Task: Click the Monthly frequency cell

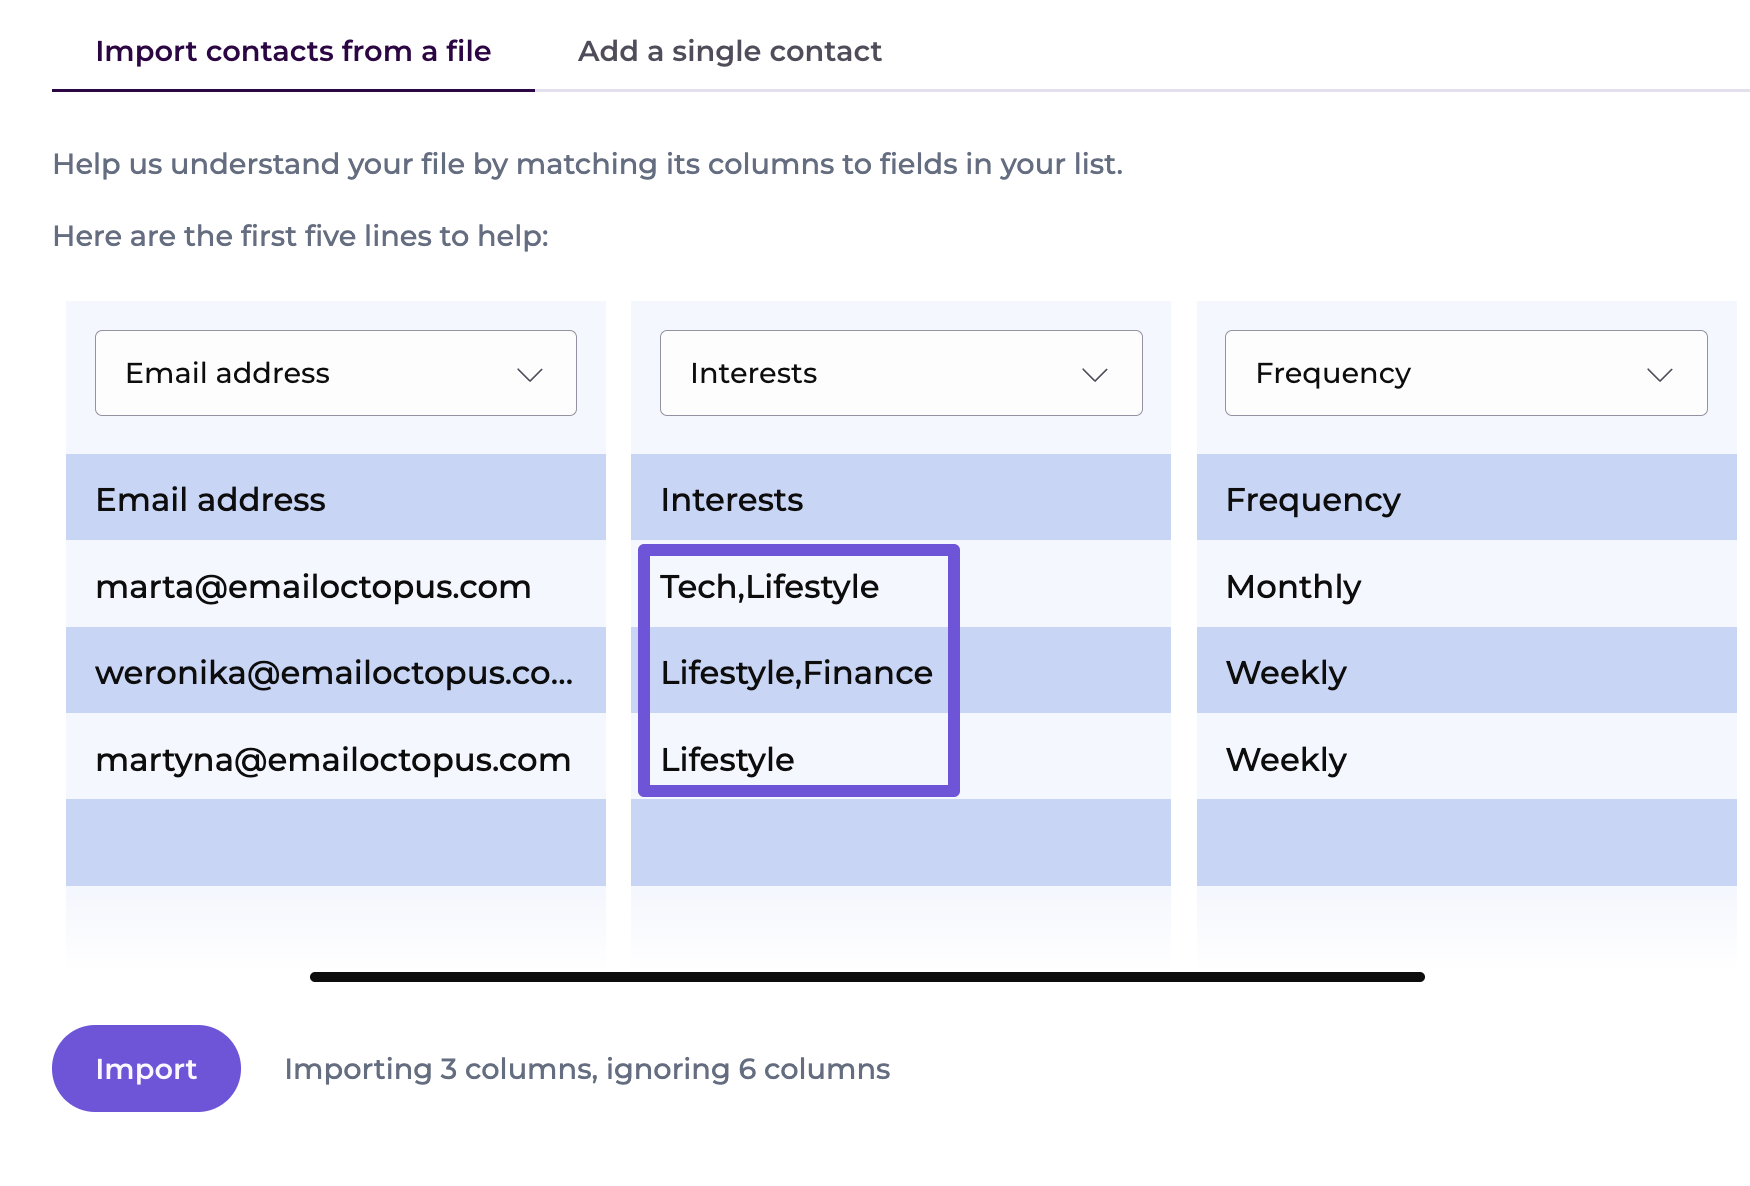Action: point(1293,586)
